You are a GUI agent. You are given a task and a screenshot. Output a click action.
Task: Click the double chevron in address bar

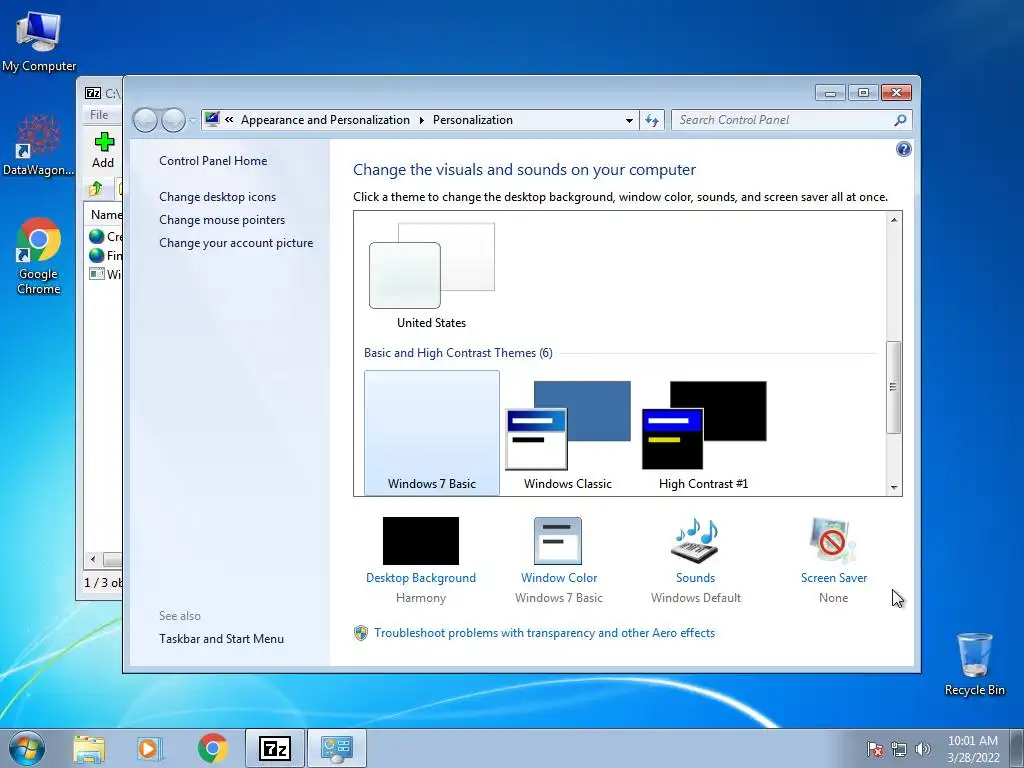229,120
